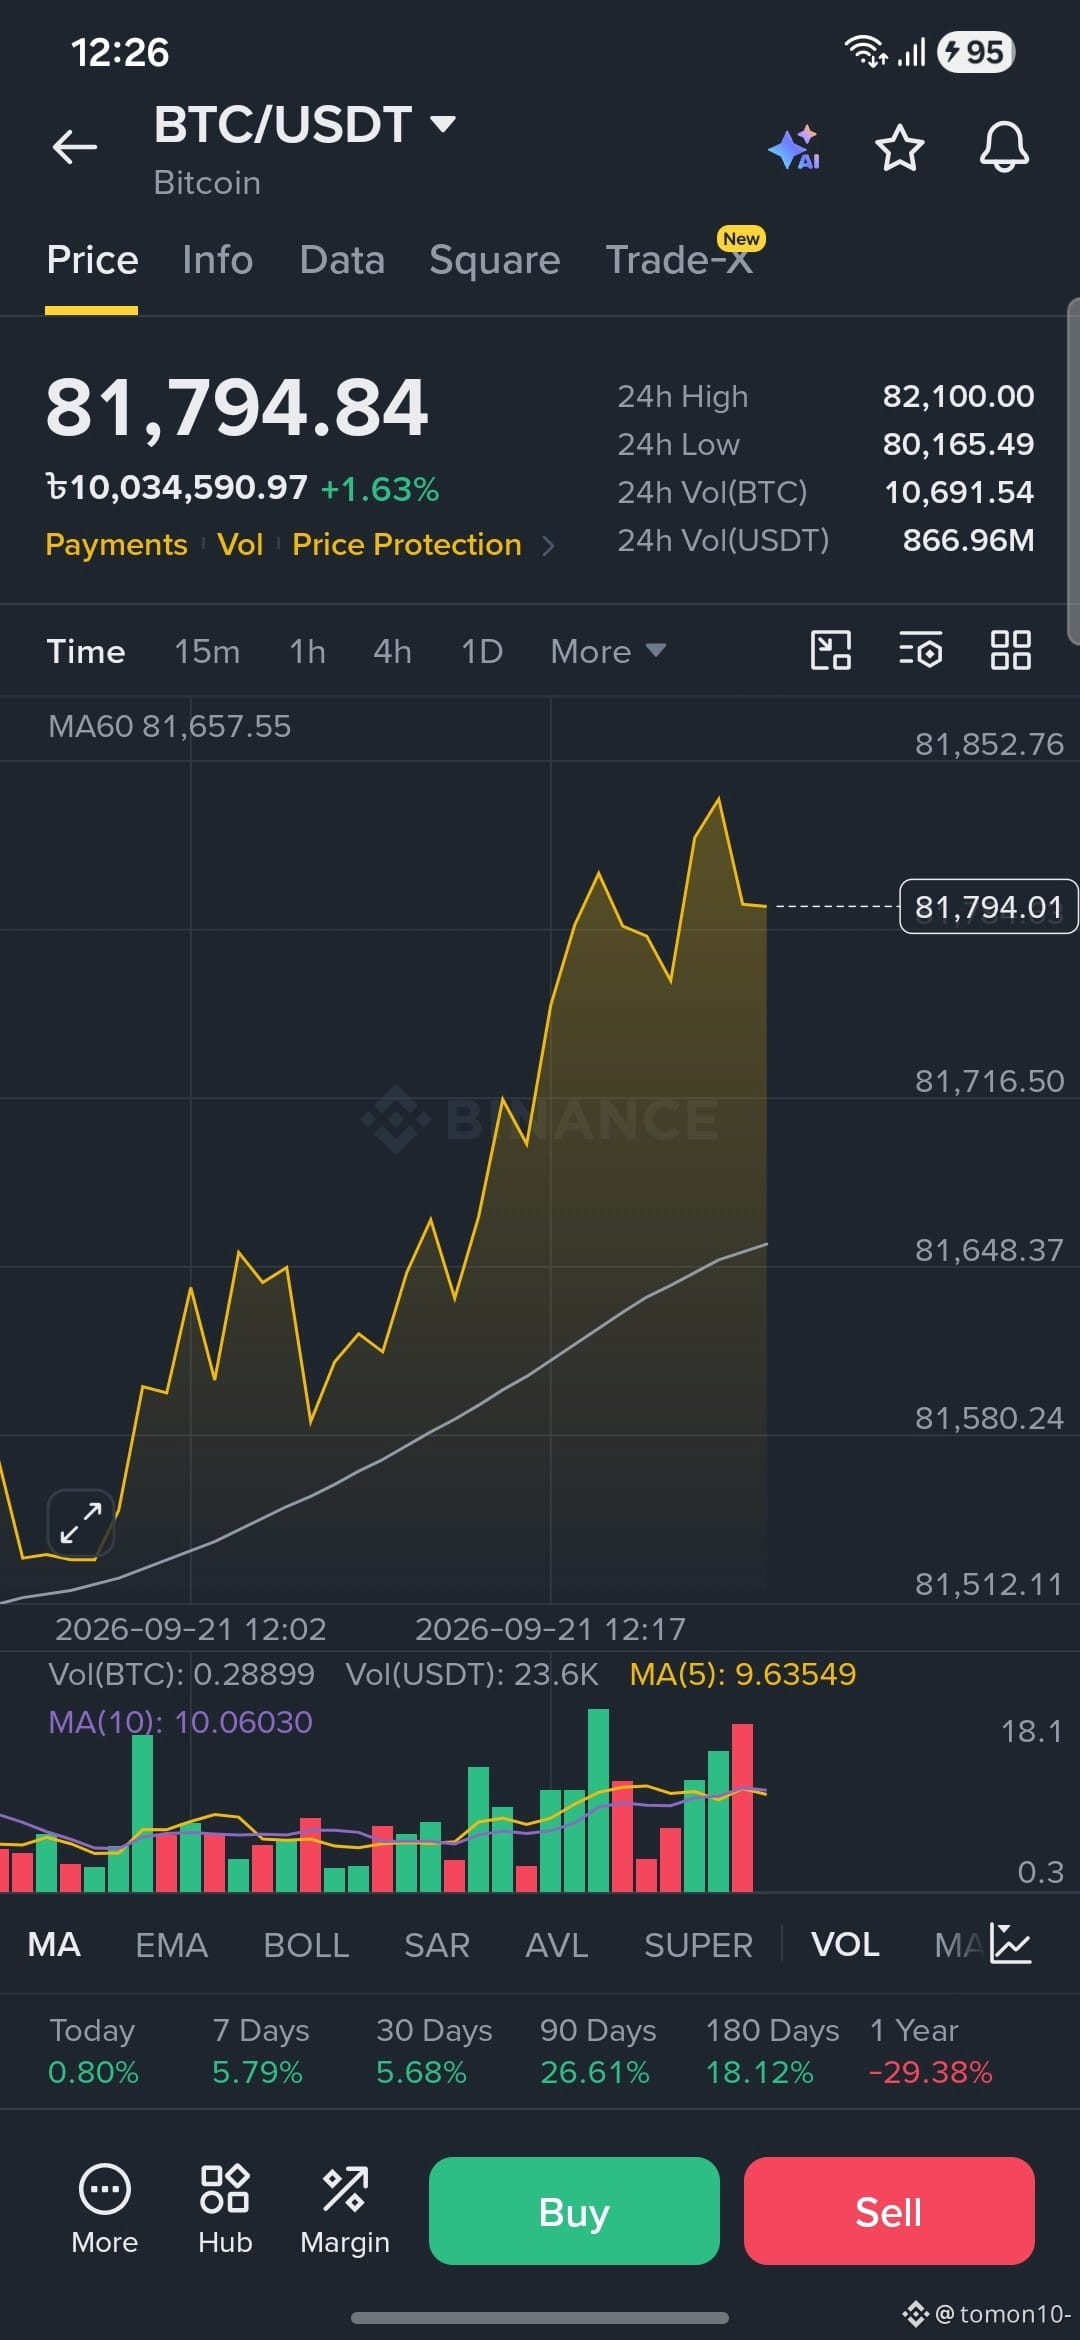Viewport: 1080px width, 2340px height.
Task: Tap the green Buy button
Action: (574, 2211)
